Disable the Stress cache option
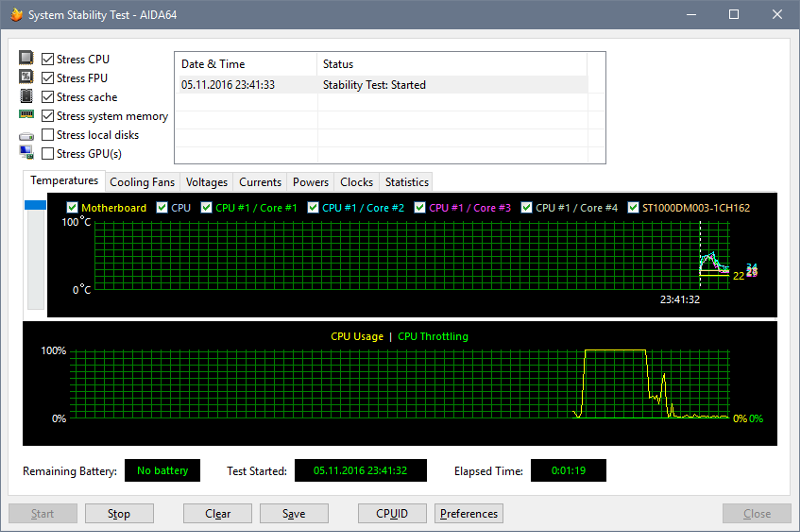 click(x=47, y=97)
